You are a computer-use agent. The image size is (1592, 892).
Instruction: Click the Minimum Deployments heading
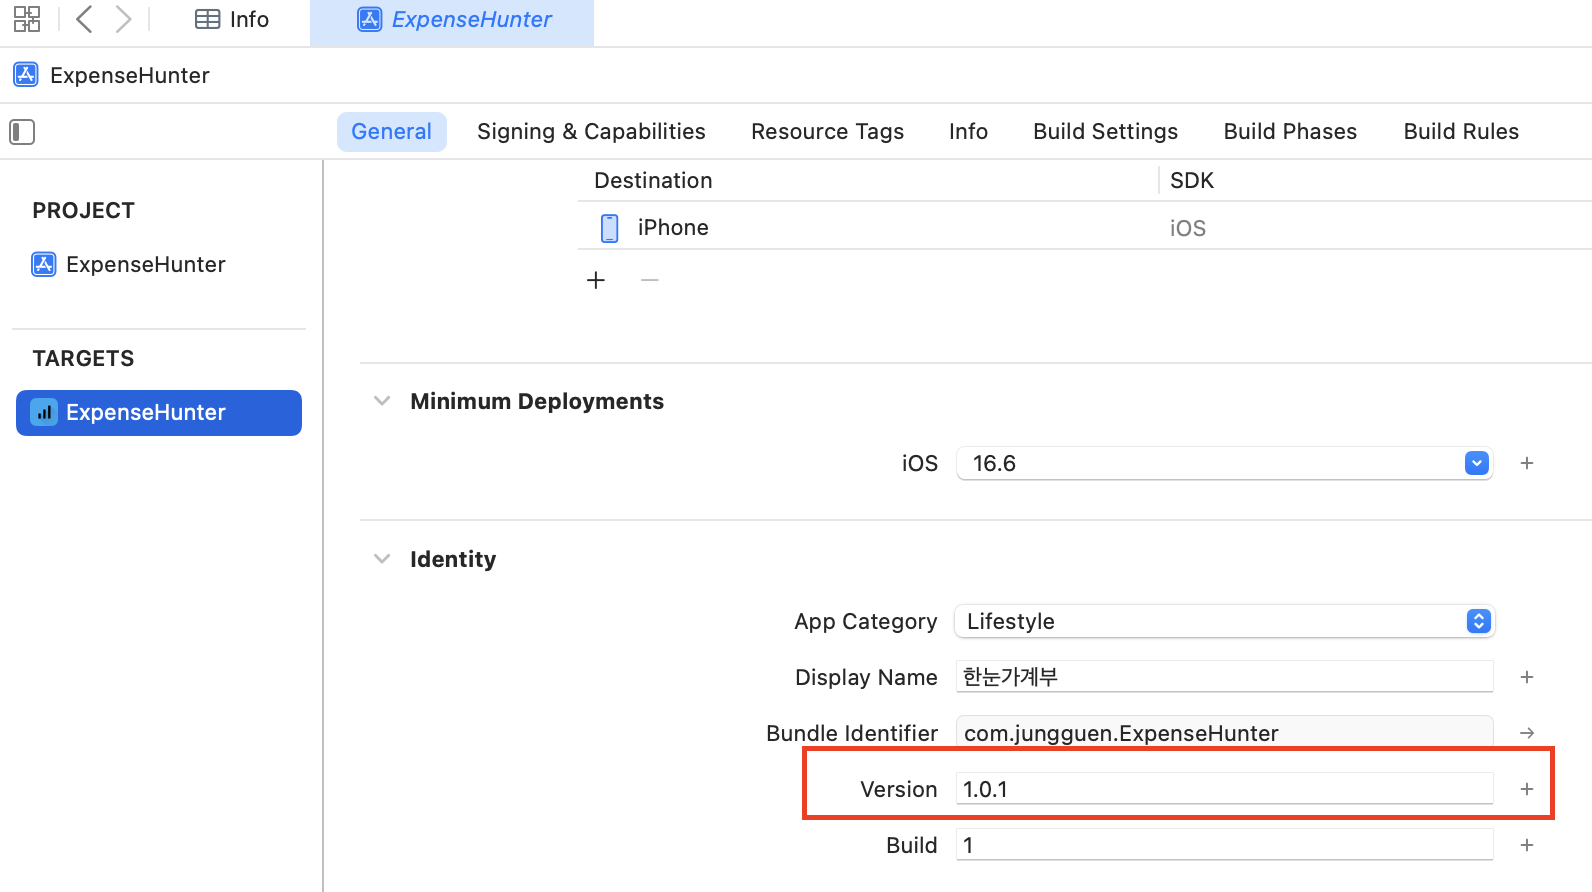(x=537, y=401)
